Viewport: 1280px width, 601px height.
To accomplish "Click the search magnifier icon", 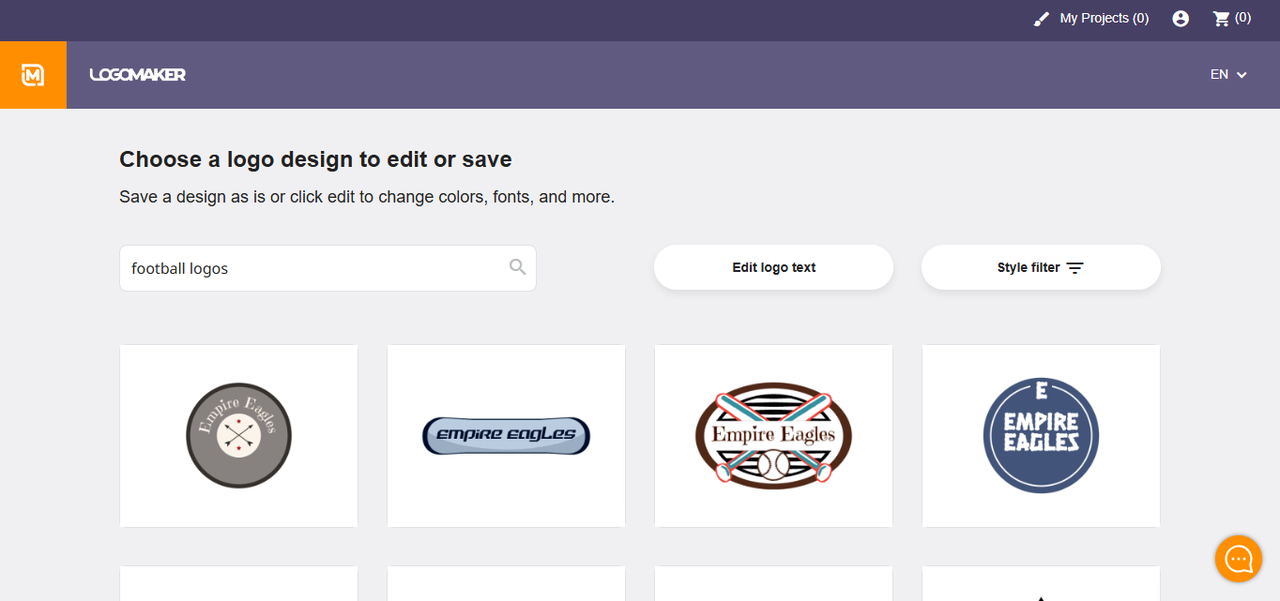I will tap(517, 267).
